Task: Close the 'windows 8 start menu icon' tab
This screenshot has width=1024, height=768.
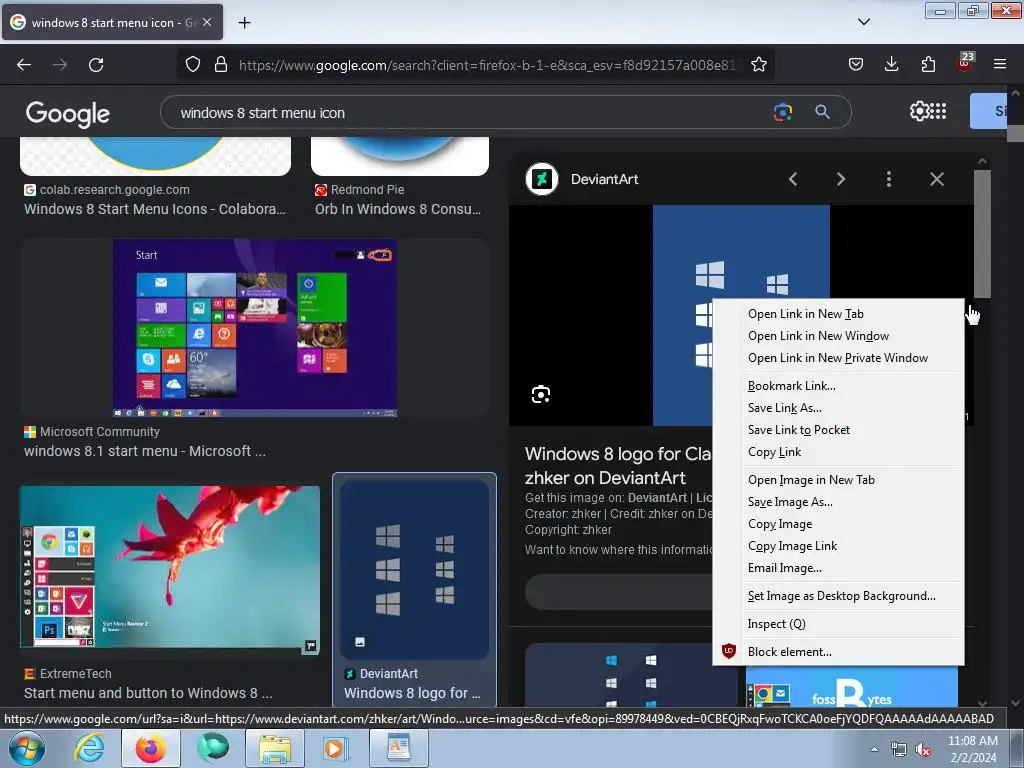Action: tap(207, 22)
